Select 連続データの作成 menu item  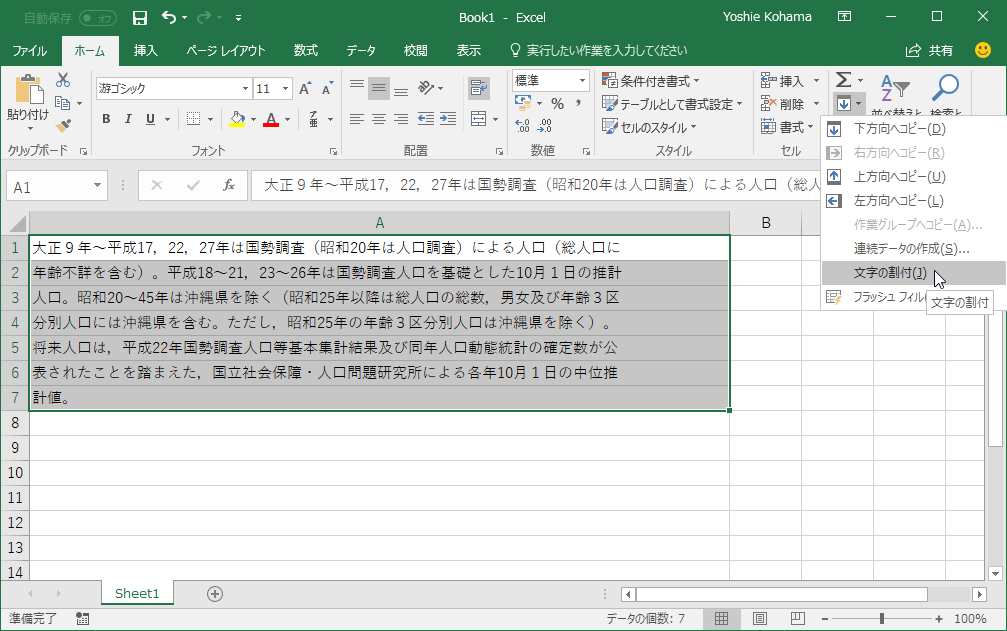[911, 248]
